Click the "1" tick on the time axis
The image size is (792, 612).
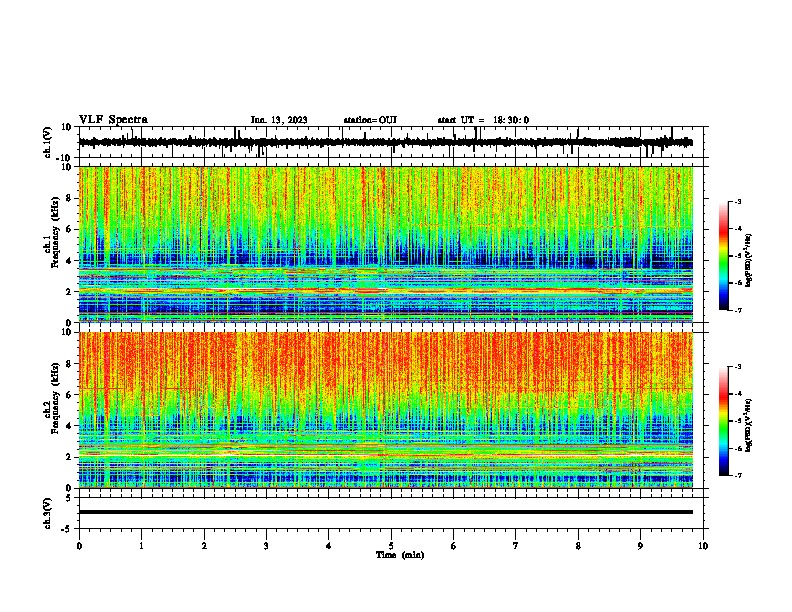point(141,546)
